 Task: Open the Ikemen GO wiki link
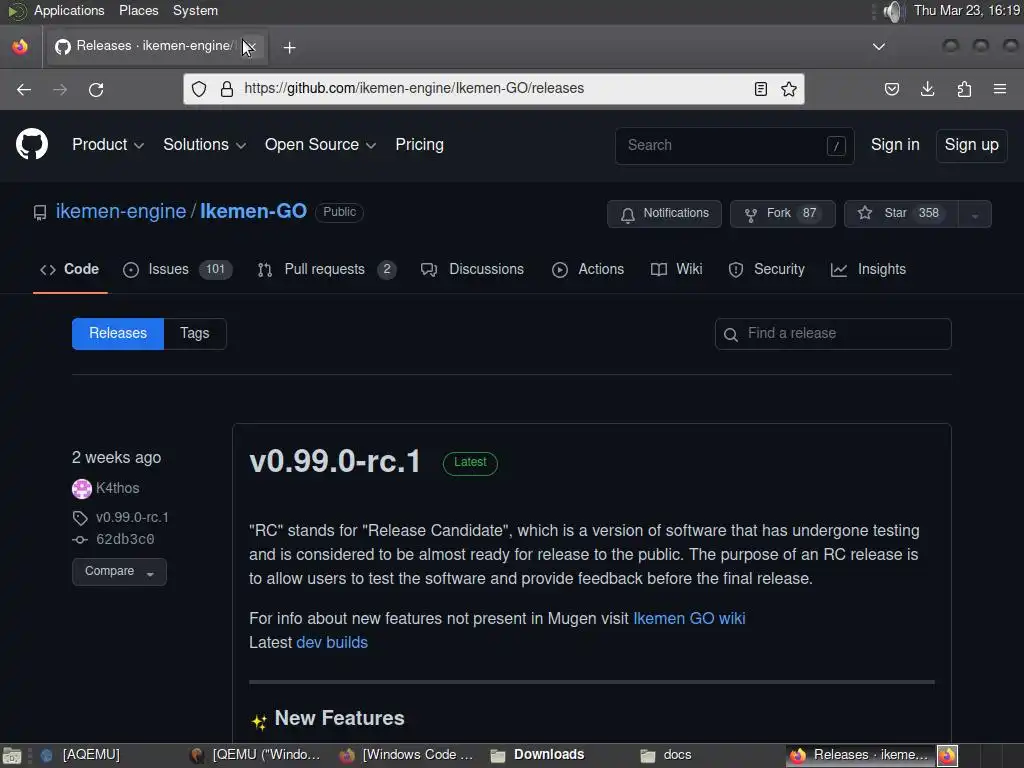coord(689,618)
